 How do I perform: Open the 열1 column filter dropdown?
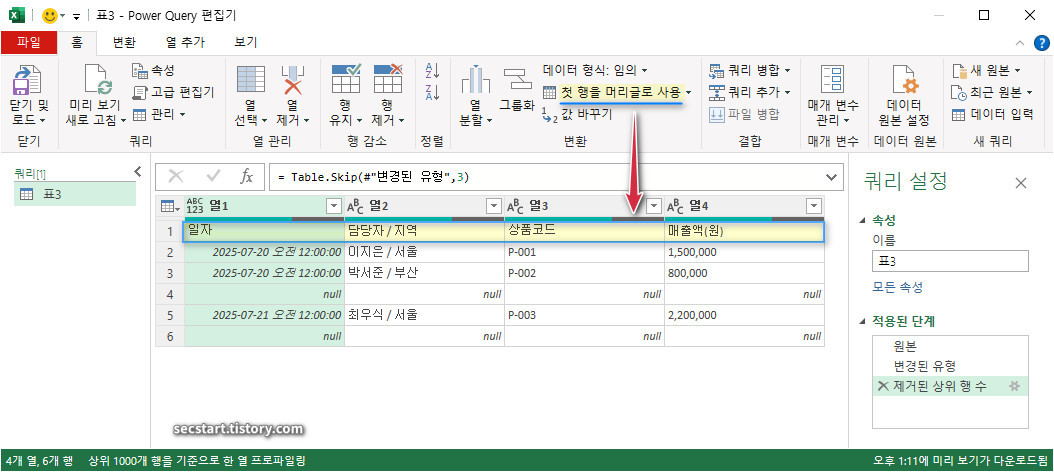click(x=333, y=206)
